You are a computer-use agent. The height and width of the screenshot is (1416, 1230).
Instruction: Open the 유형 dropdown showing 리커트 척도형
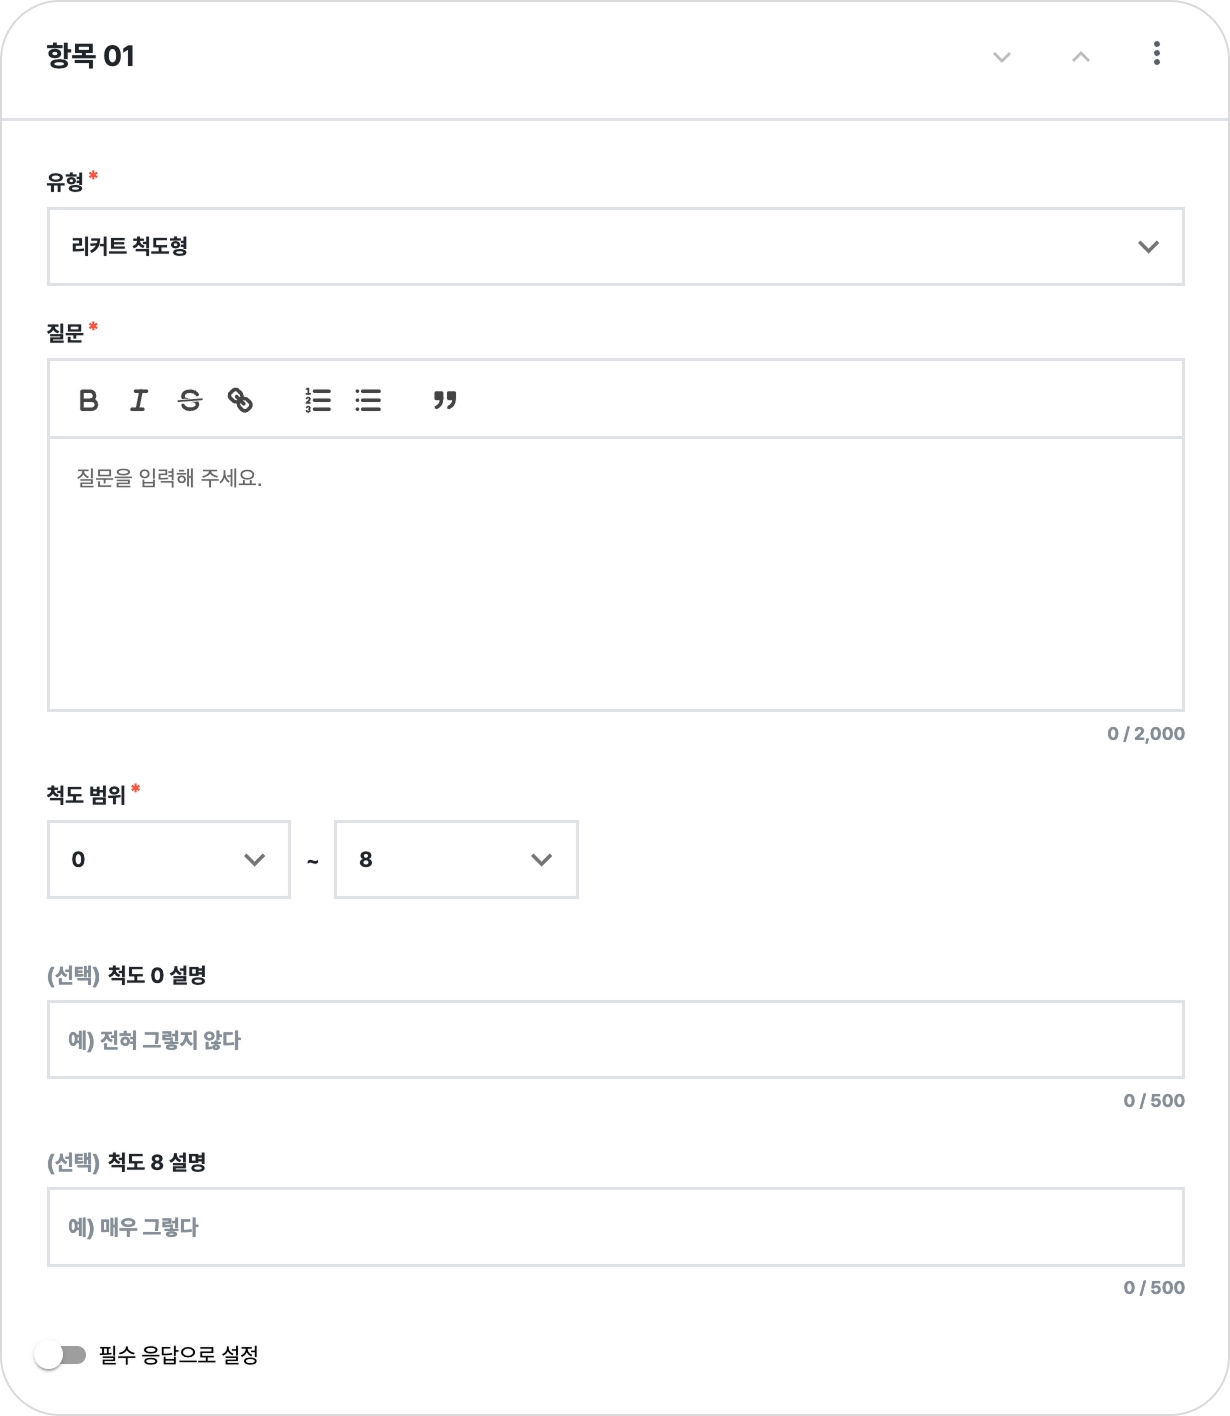615,246
